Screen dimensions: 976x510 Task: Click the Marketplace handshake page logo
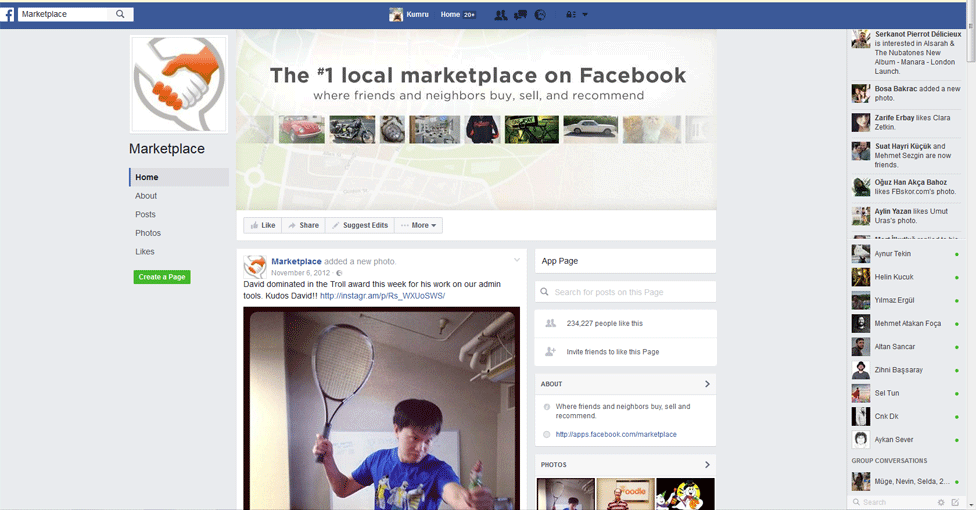coord(179,84)
